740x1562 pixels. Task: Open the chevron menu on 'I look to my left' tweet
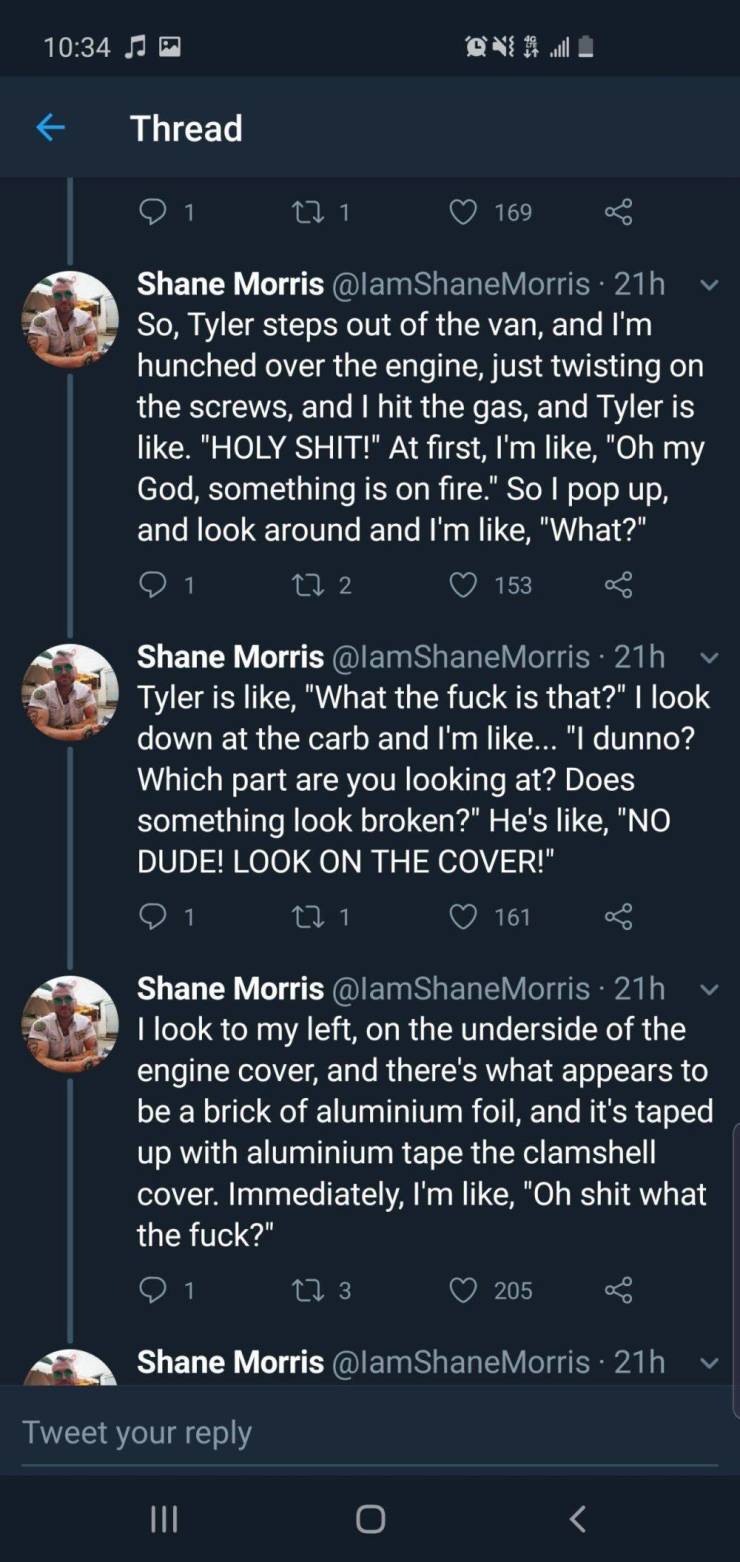point(708,989)
